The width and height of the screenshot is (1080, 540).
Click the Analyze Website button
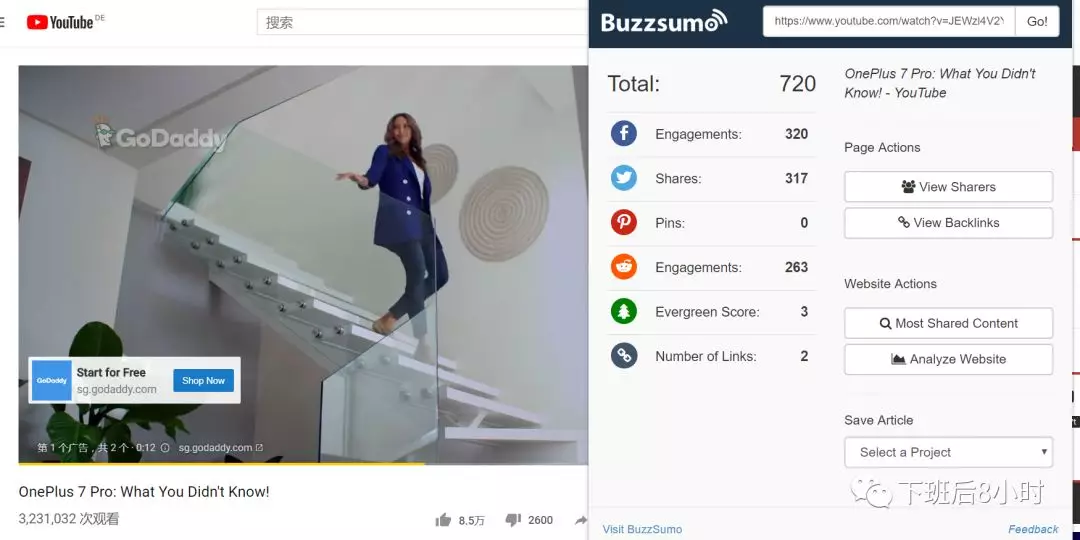(948, 359)
